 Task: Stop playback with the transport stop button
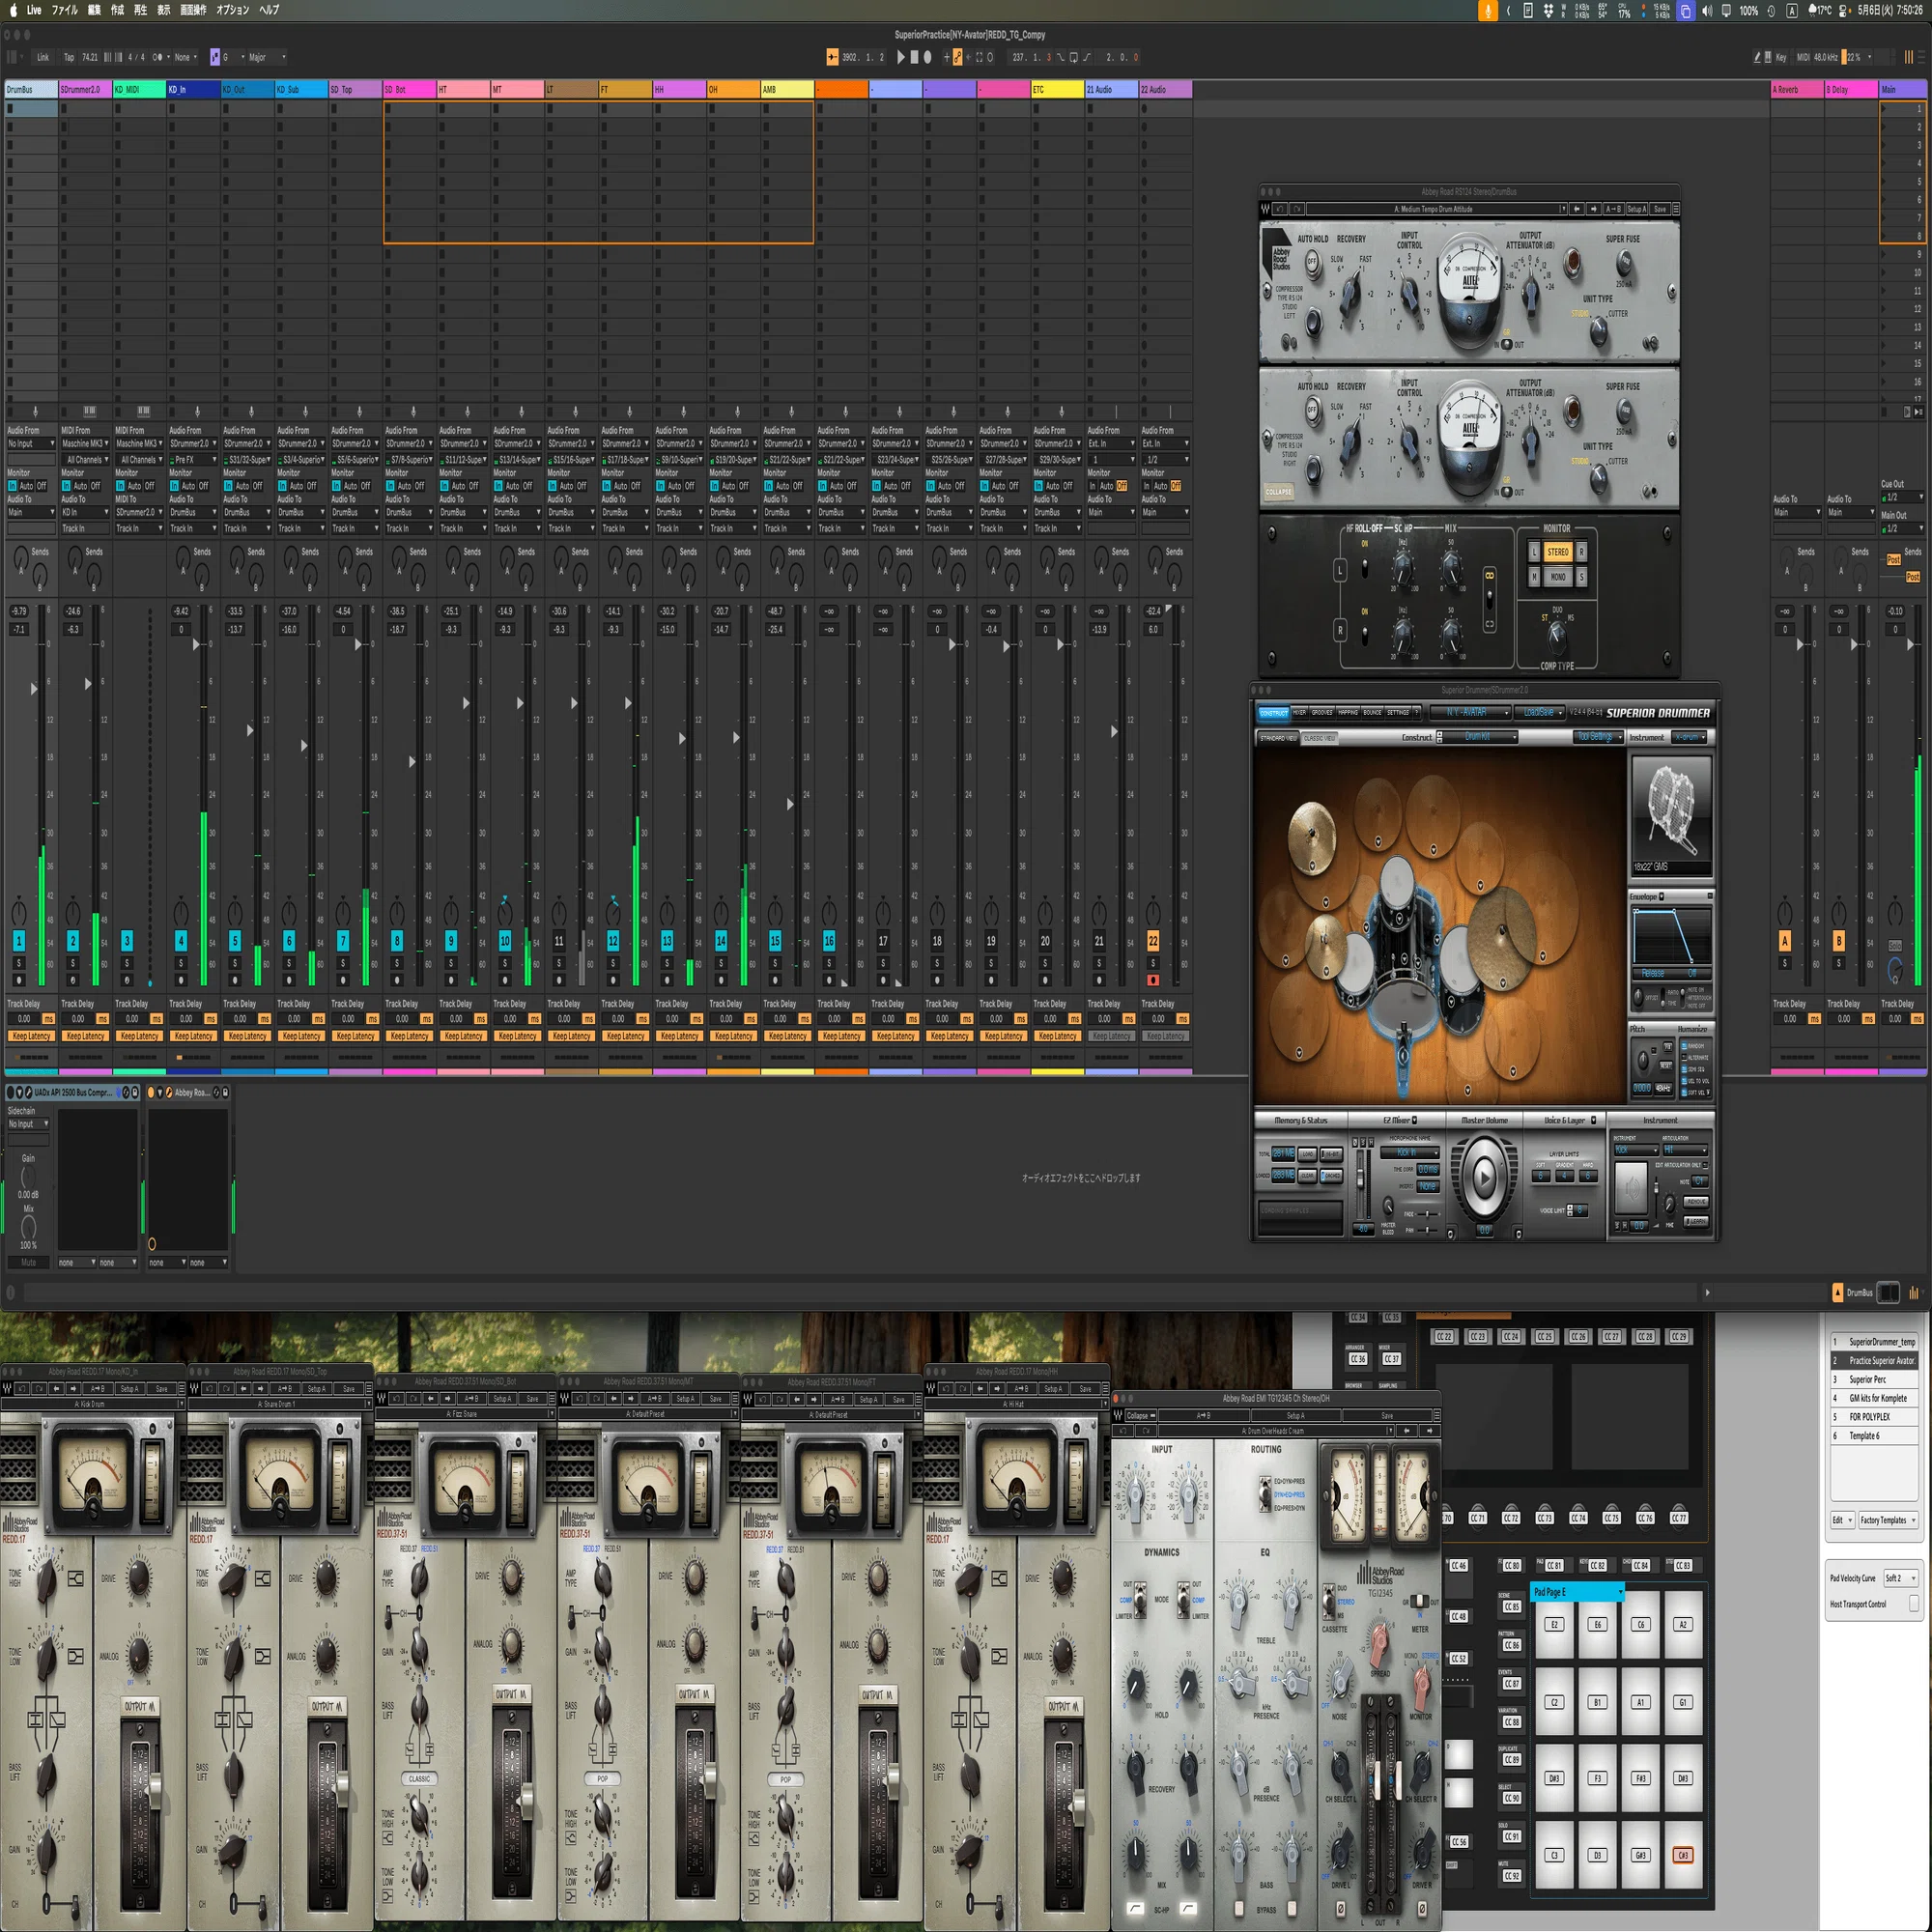(914, 57)
